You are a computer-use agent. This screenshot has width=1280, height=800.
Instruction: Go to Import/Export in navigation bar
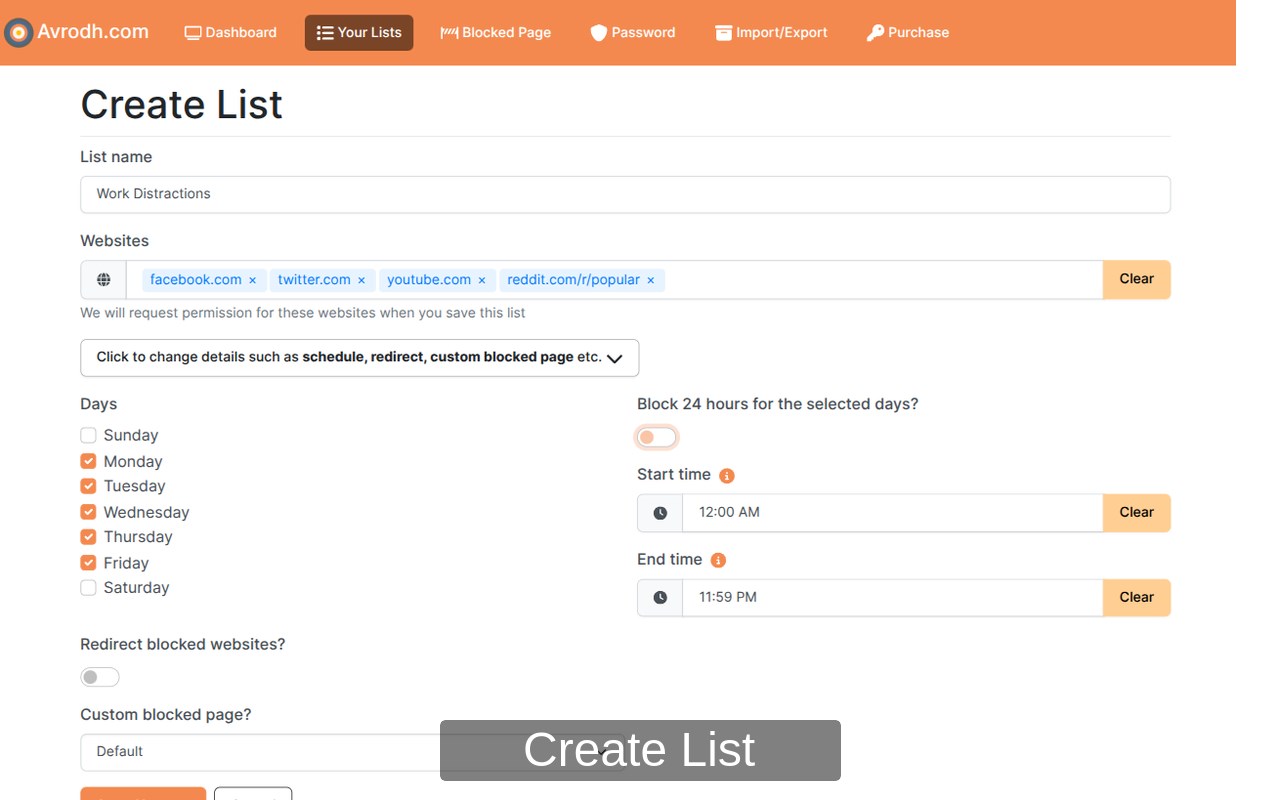point(771,33)
